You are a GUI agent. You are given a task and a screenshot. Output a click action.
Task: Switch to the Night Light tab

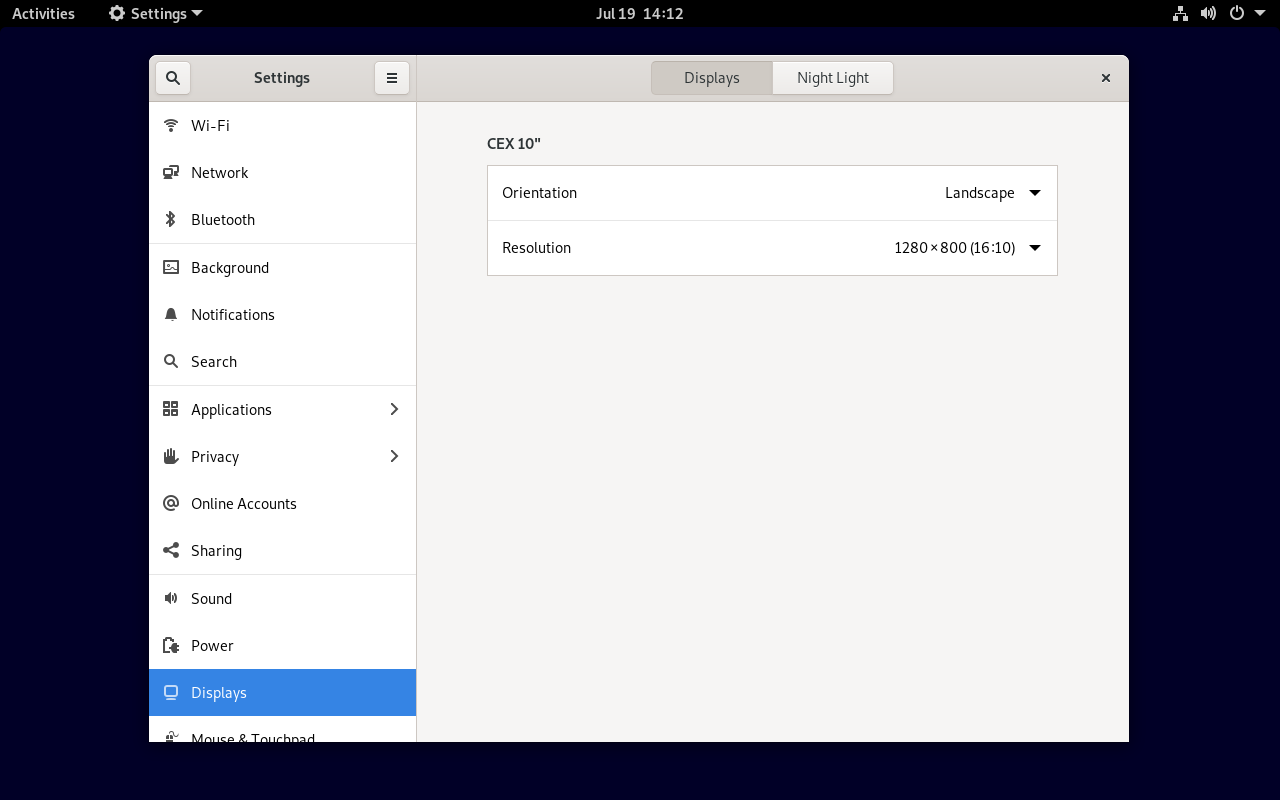coord(833,78)
